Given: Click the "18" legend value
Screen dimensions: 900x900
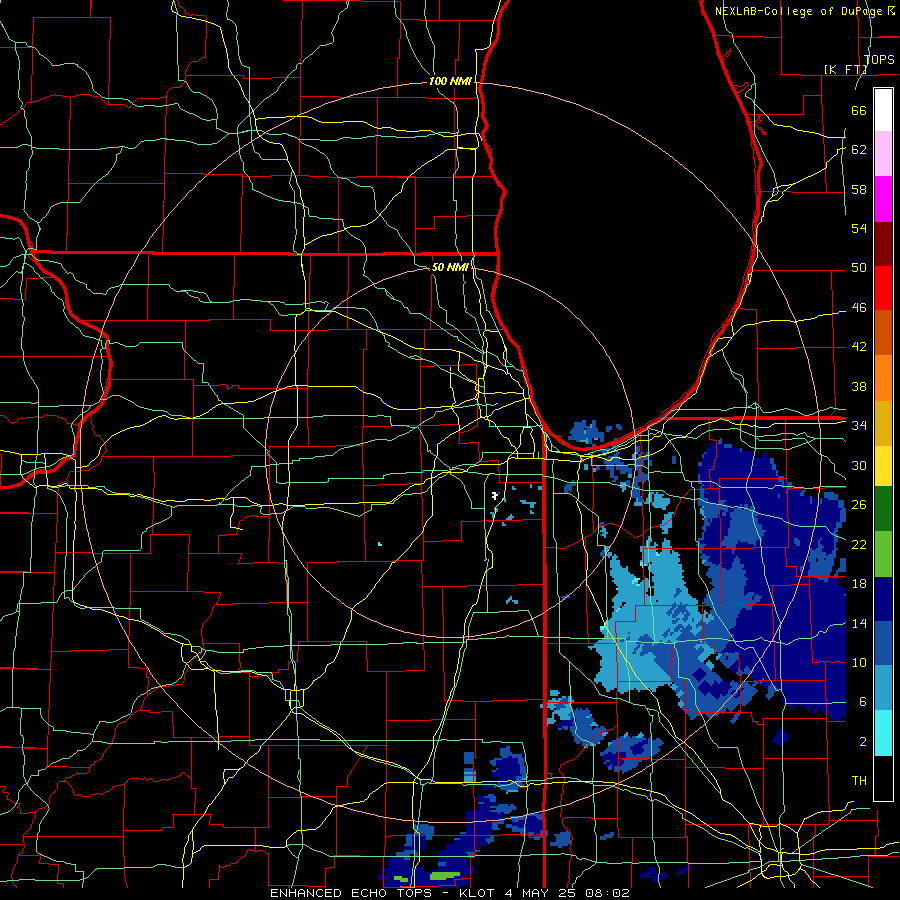Looking at the screenshot, I should (x=859, y=584).
